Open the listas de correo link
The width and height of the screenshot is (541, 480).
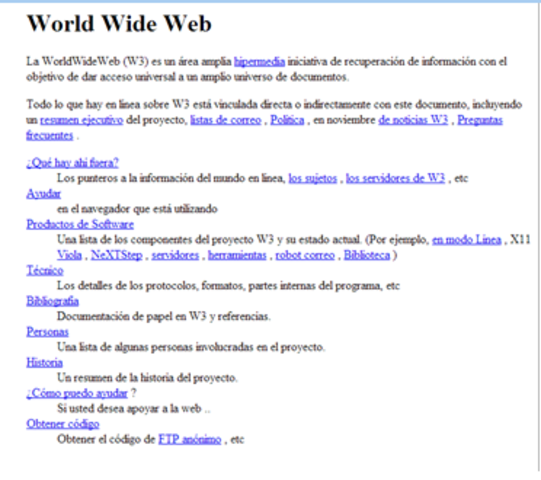pos(226,120)
